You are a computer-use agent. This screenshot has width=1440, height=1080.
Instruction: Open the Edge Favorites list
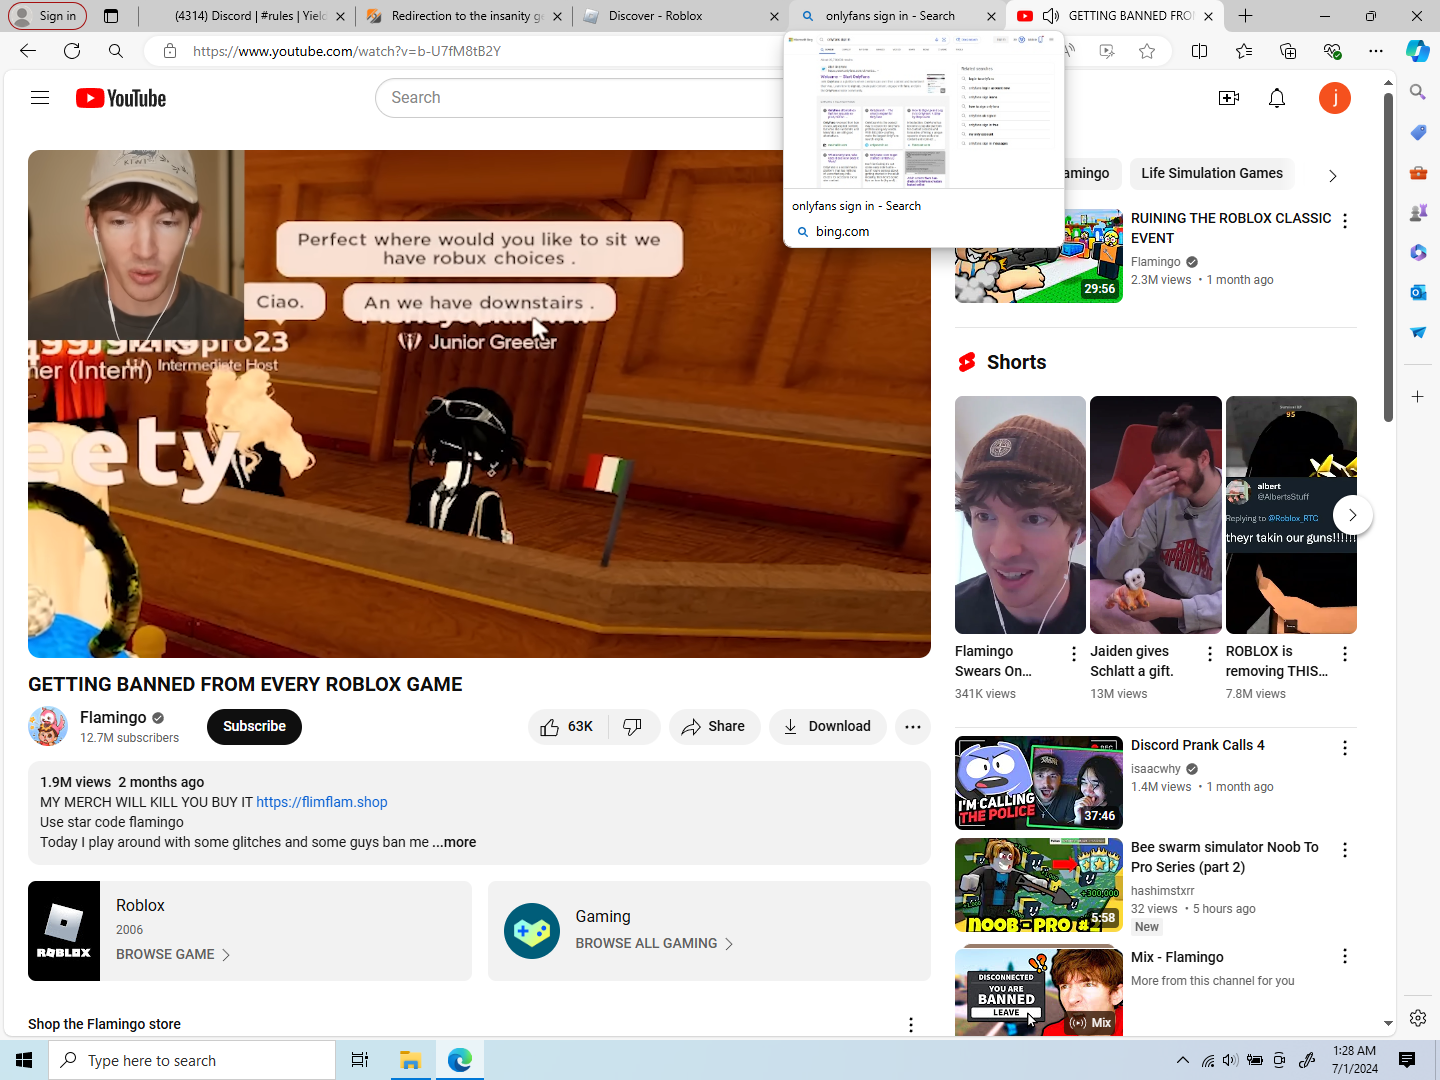1244,51
